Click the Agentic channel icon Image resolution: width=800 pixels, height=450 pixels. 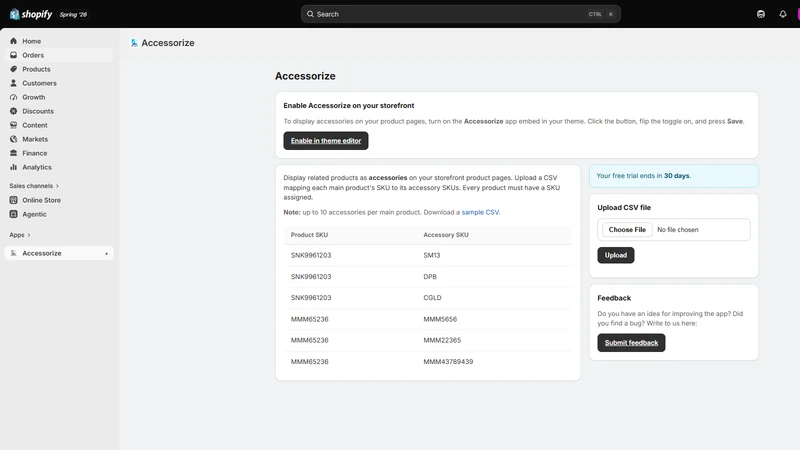[14, 214]
